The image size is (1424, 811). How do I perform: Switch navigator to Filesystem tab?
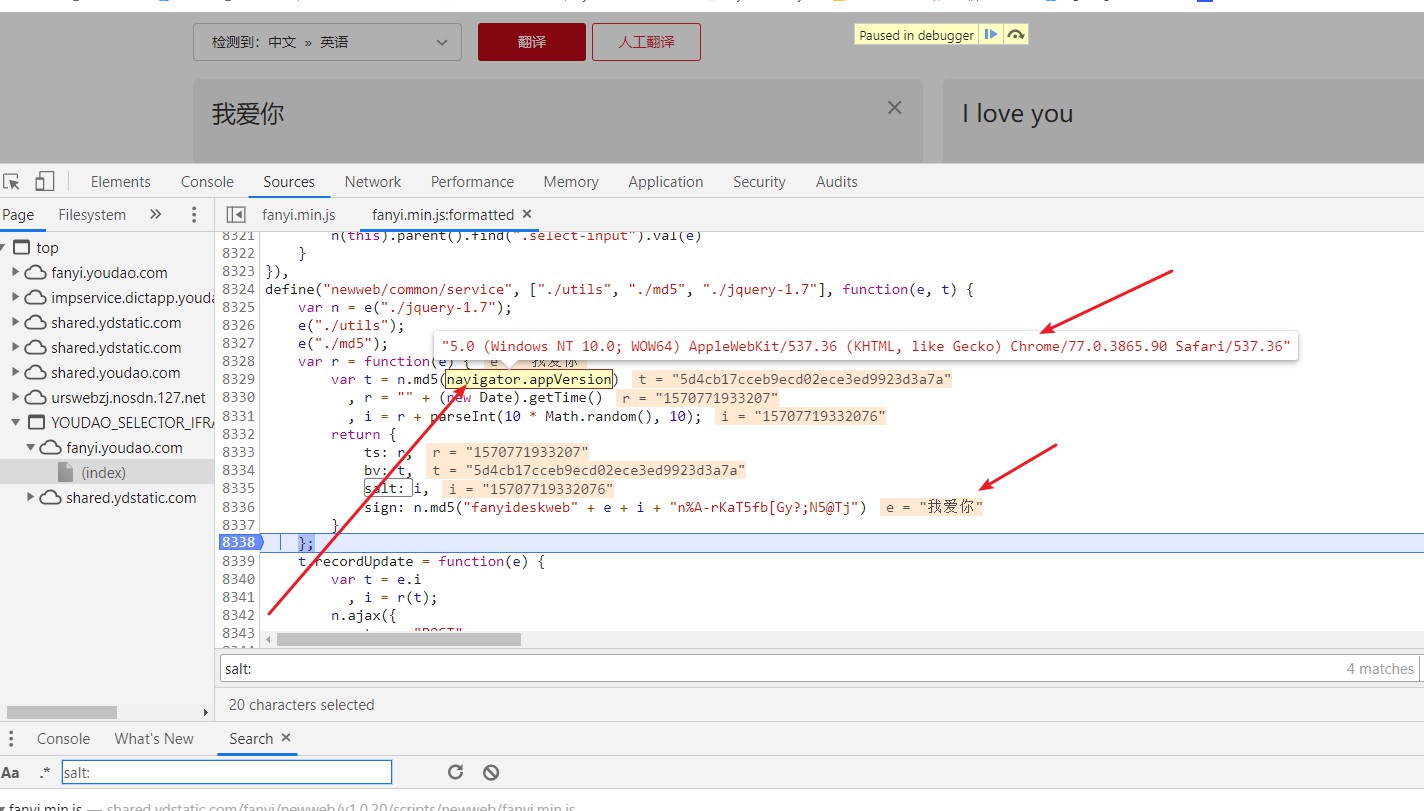[92, 215]
